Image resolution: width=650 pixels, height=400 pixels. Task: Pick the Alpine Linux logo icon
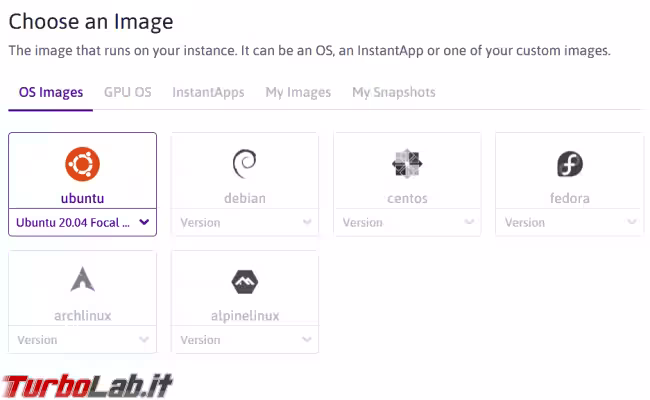[244, 281]
